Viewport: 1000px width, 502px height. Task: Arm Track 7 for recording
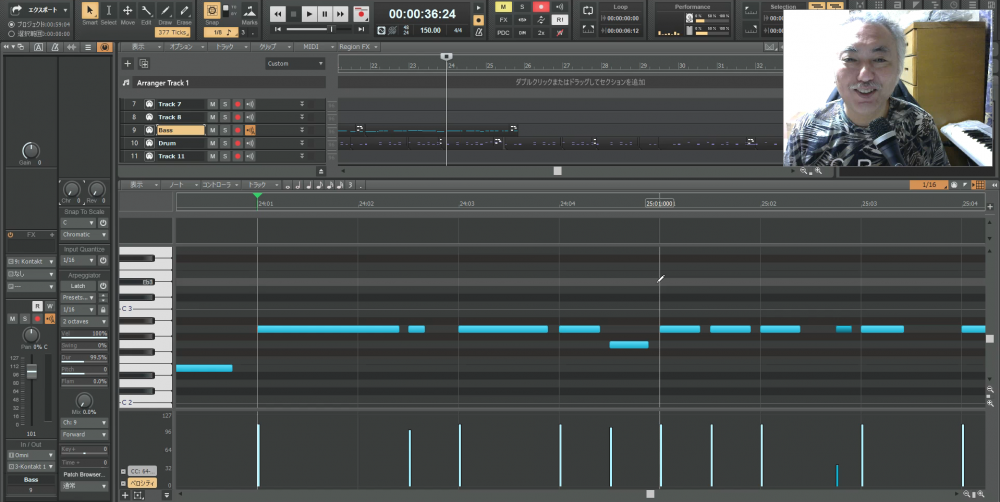pyautogui.click(x=236, y=104)
